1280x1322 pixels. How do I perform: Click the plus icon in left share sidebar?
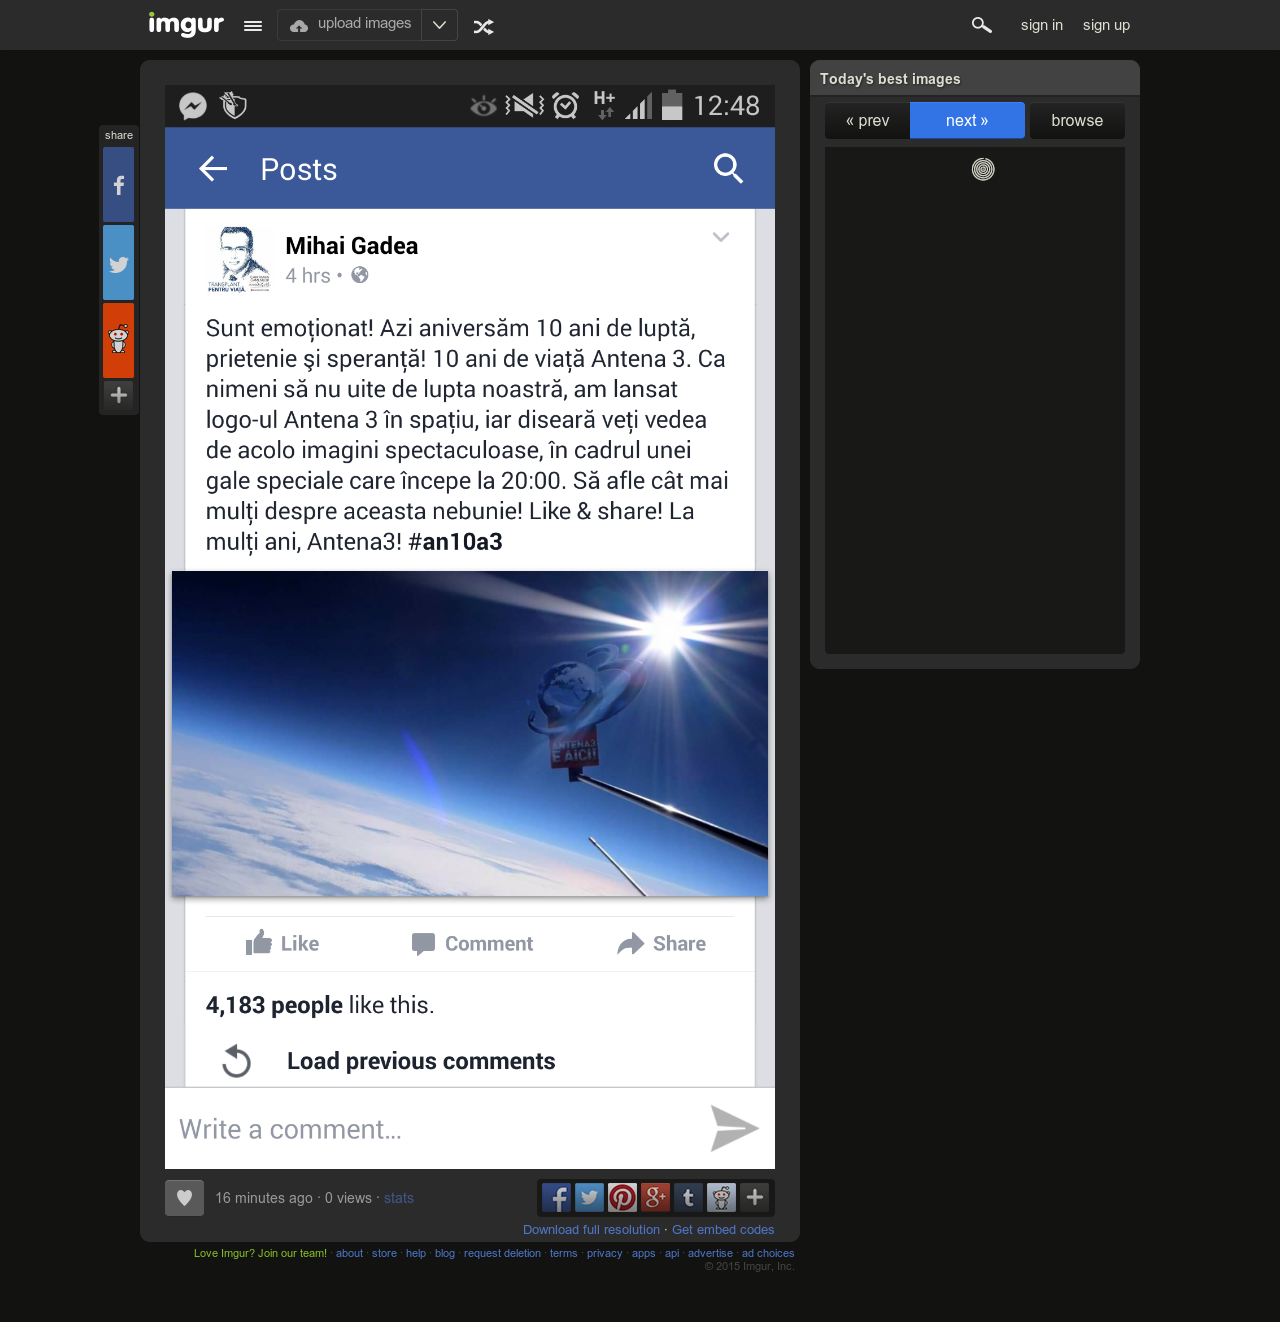tap(118, 395)
